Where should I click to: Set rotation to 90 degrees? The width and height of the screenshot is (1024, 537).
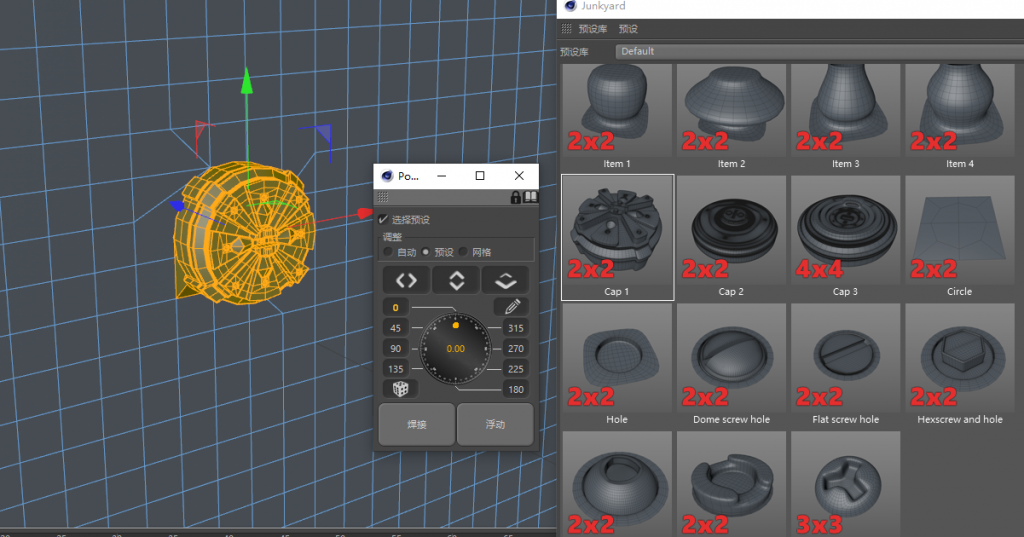395,348
